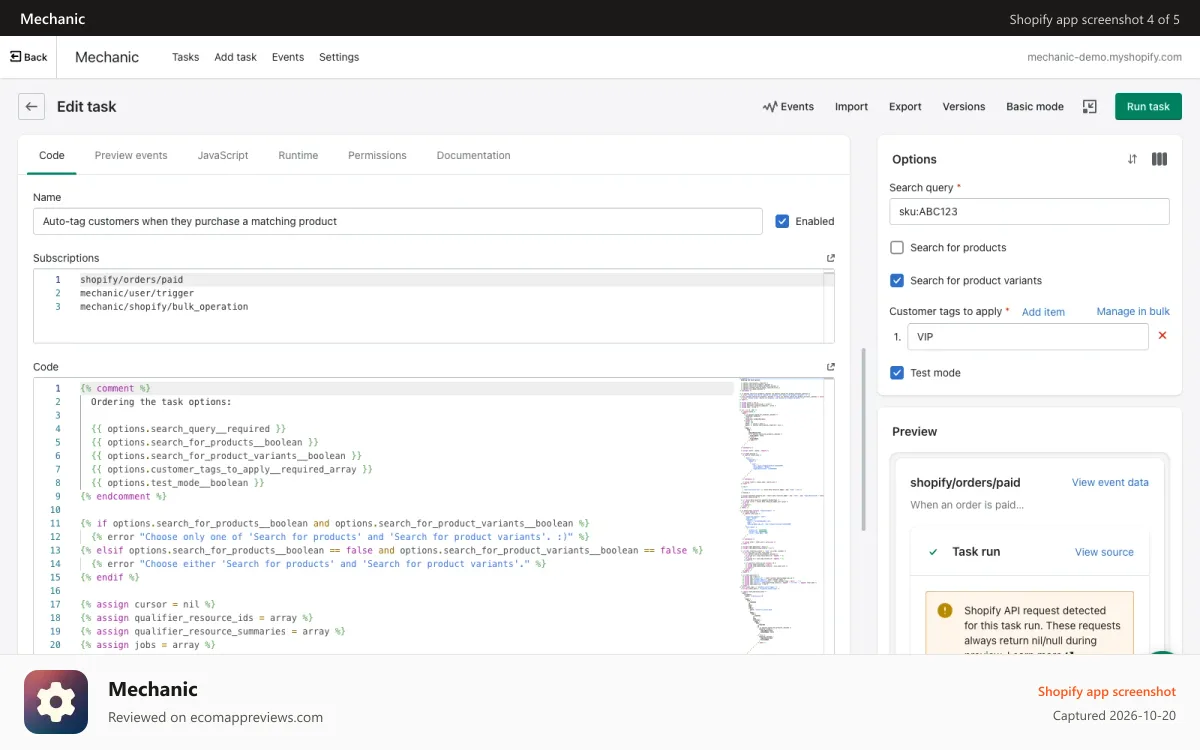The width and height of the screenshot is (1200, 750).
Task: Open Settings in top navigation
Action: pos(339,57)
